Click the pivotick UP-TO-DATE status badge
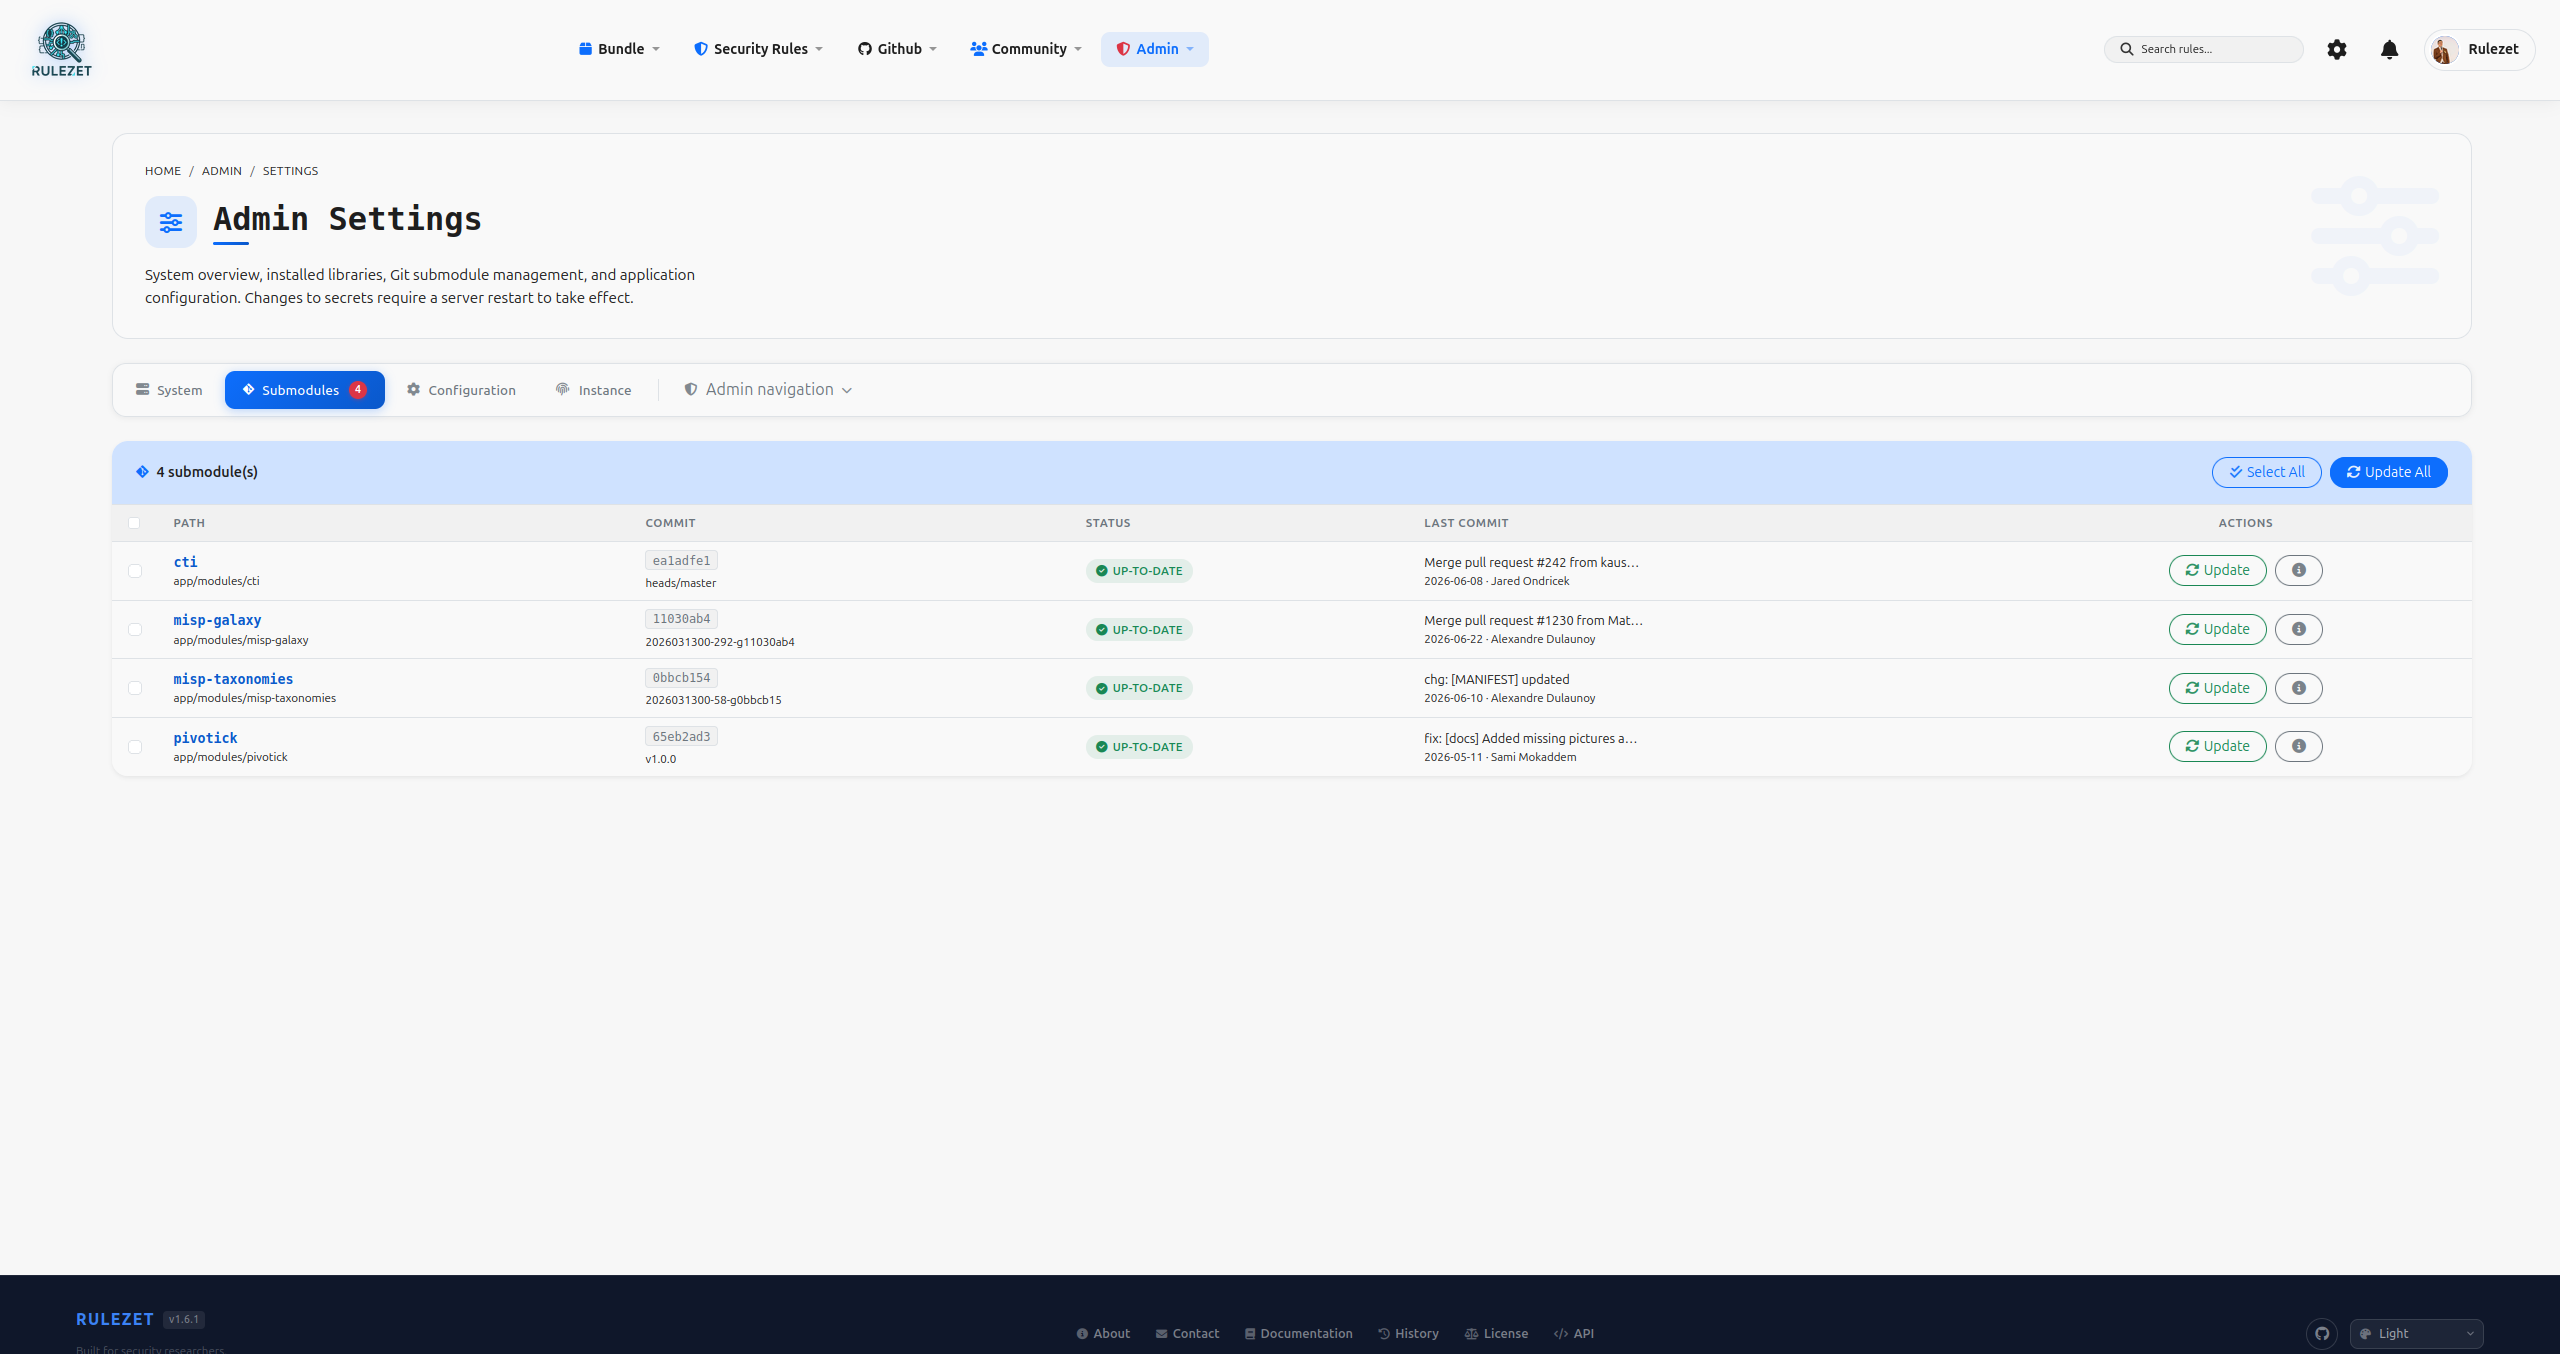The image size is (2560, 1354). click(1139, 747)
